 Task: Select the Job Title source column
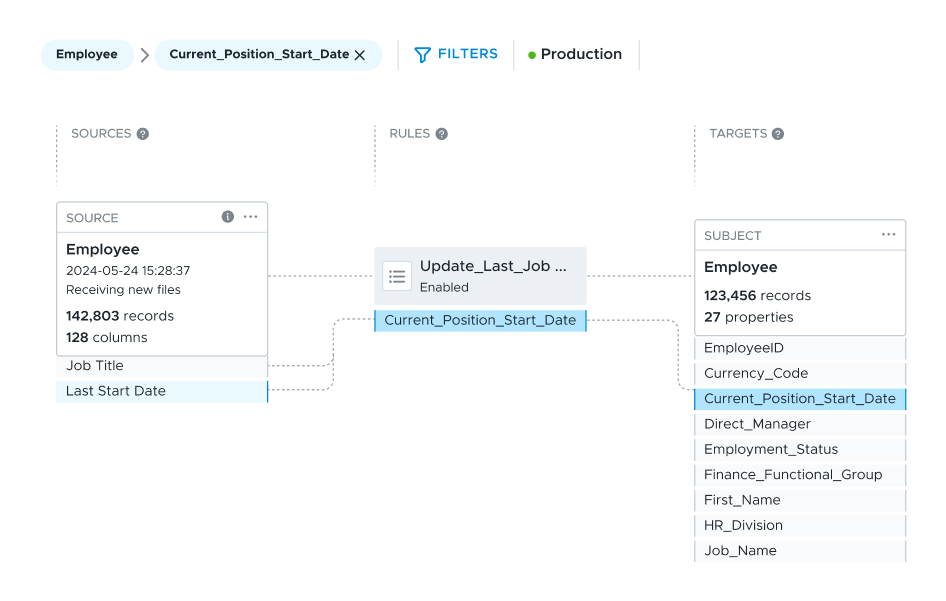95,366
